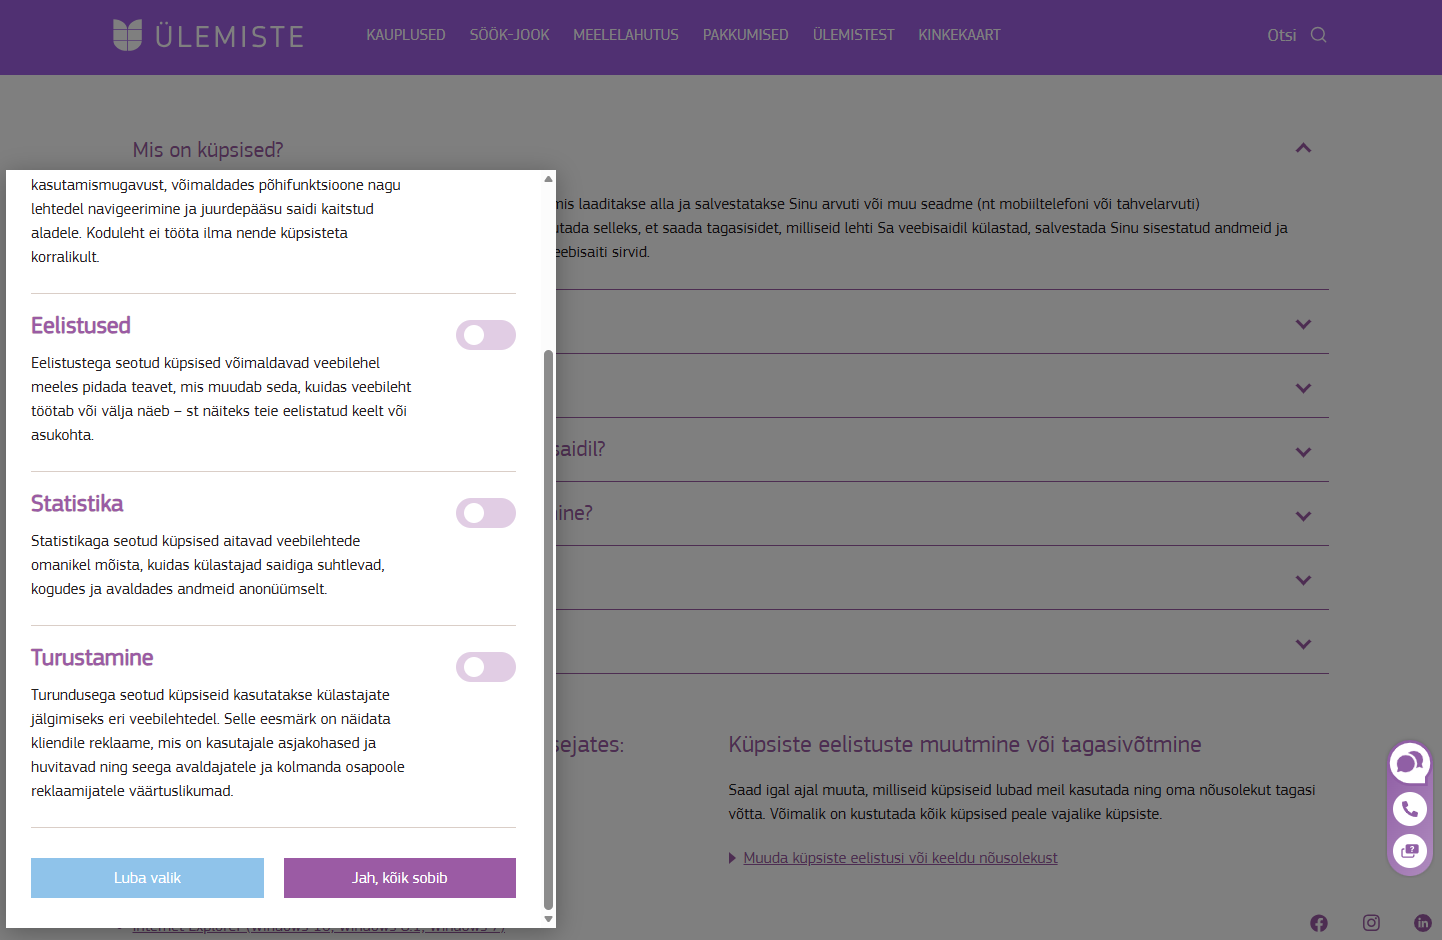Click the cookie dialog scroll-down arrow

click(548, 919)
